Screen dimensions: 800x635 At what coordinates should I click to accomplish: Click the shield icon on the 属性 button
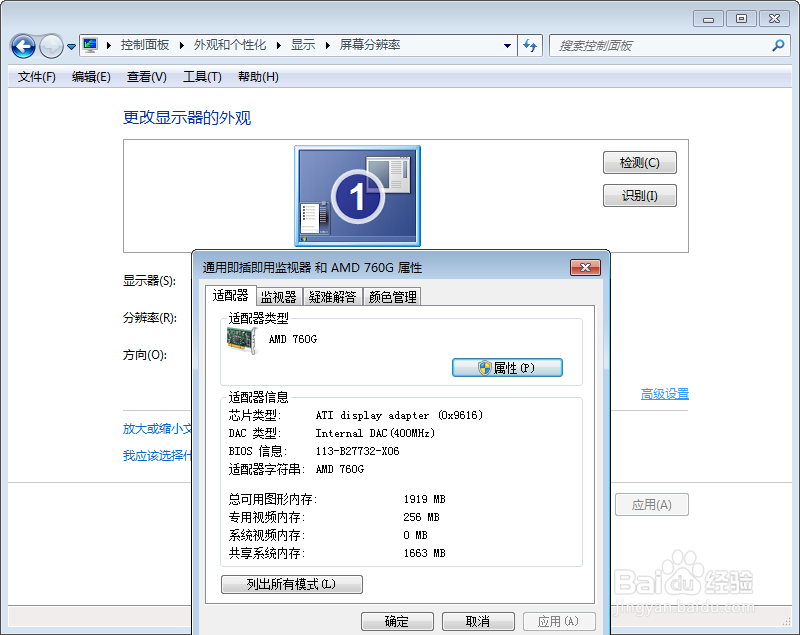coord(484,368)
